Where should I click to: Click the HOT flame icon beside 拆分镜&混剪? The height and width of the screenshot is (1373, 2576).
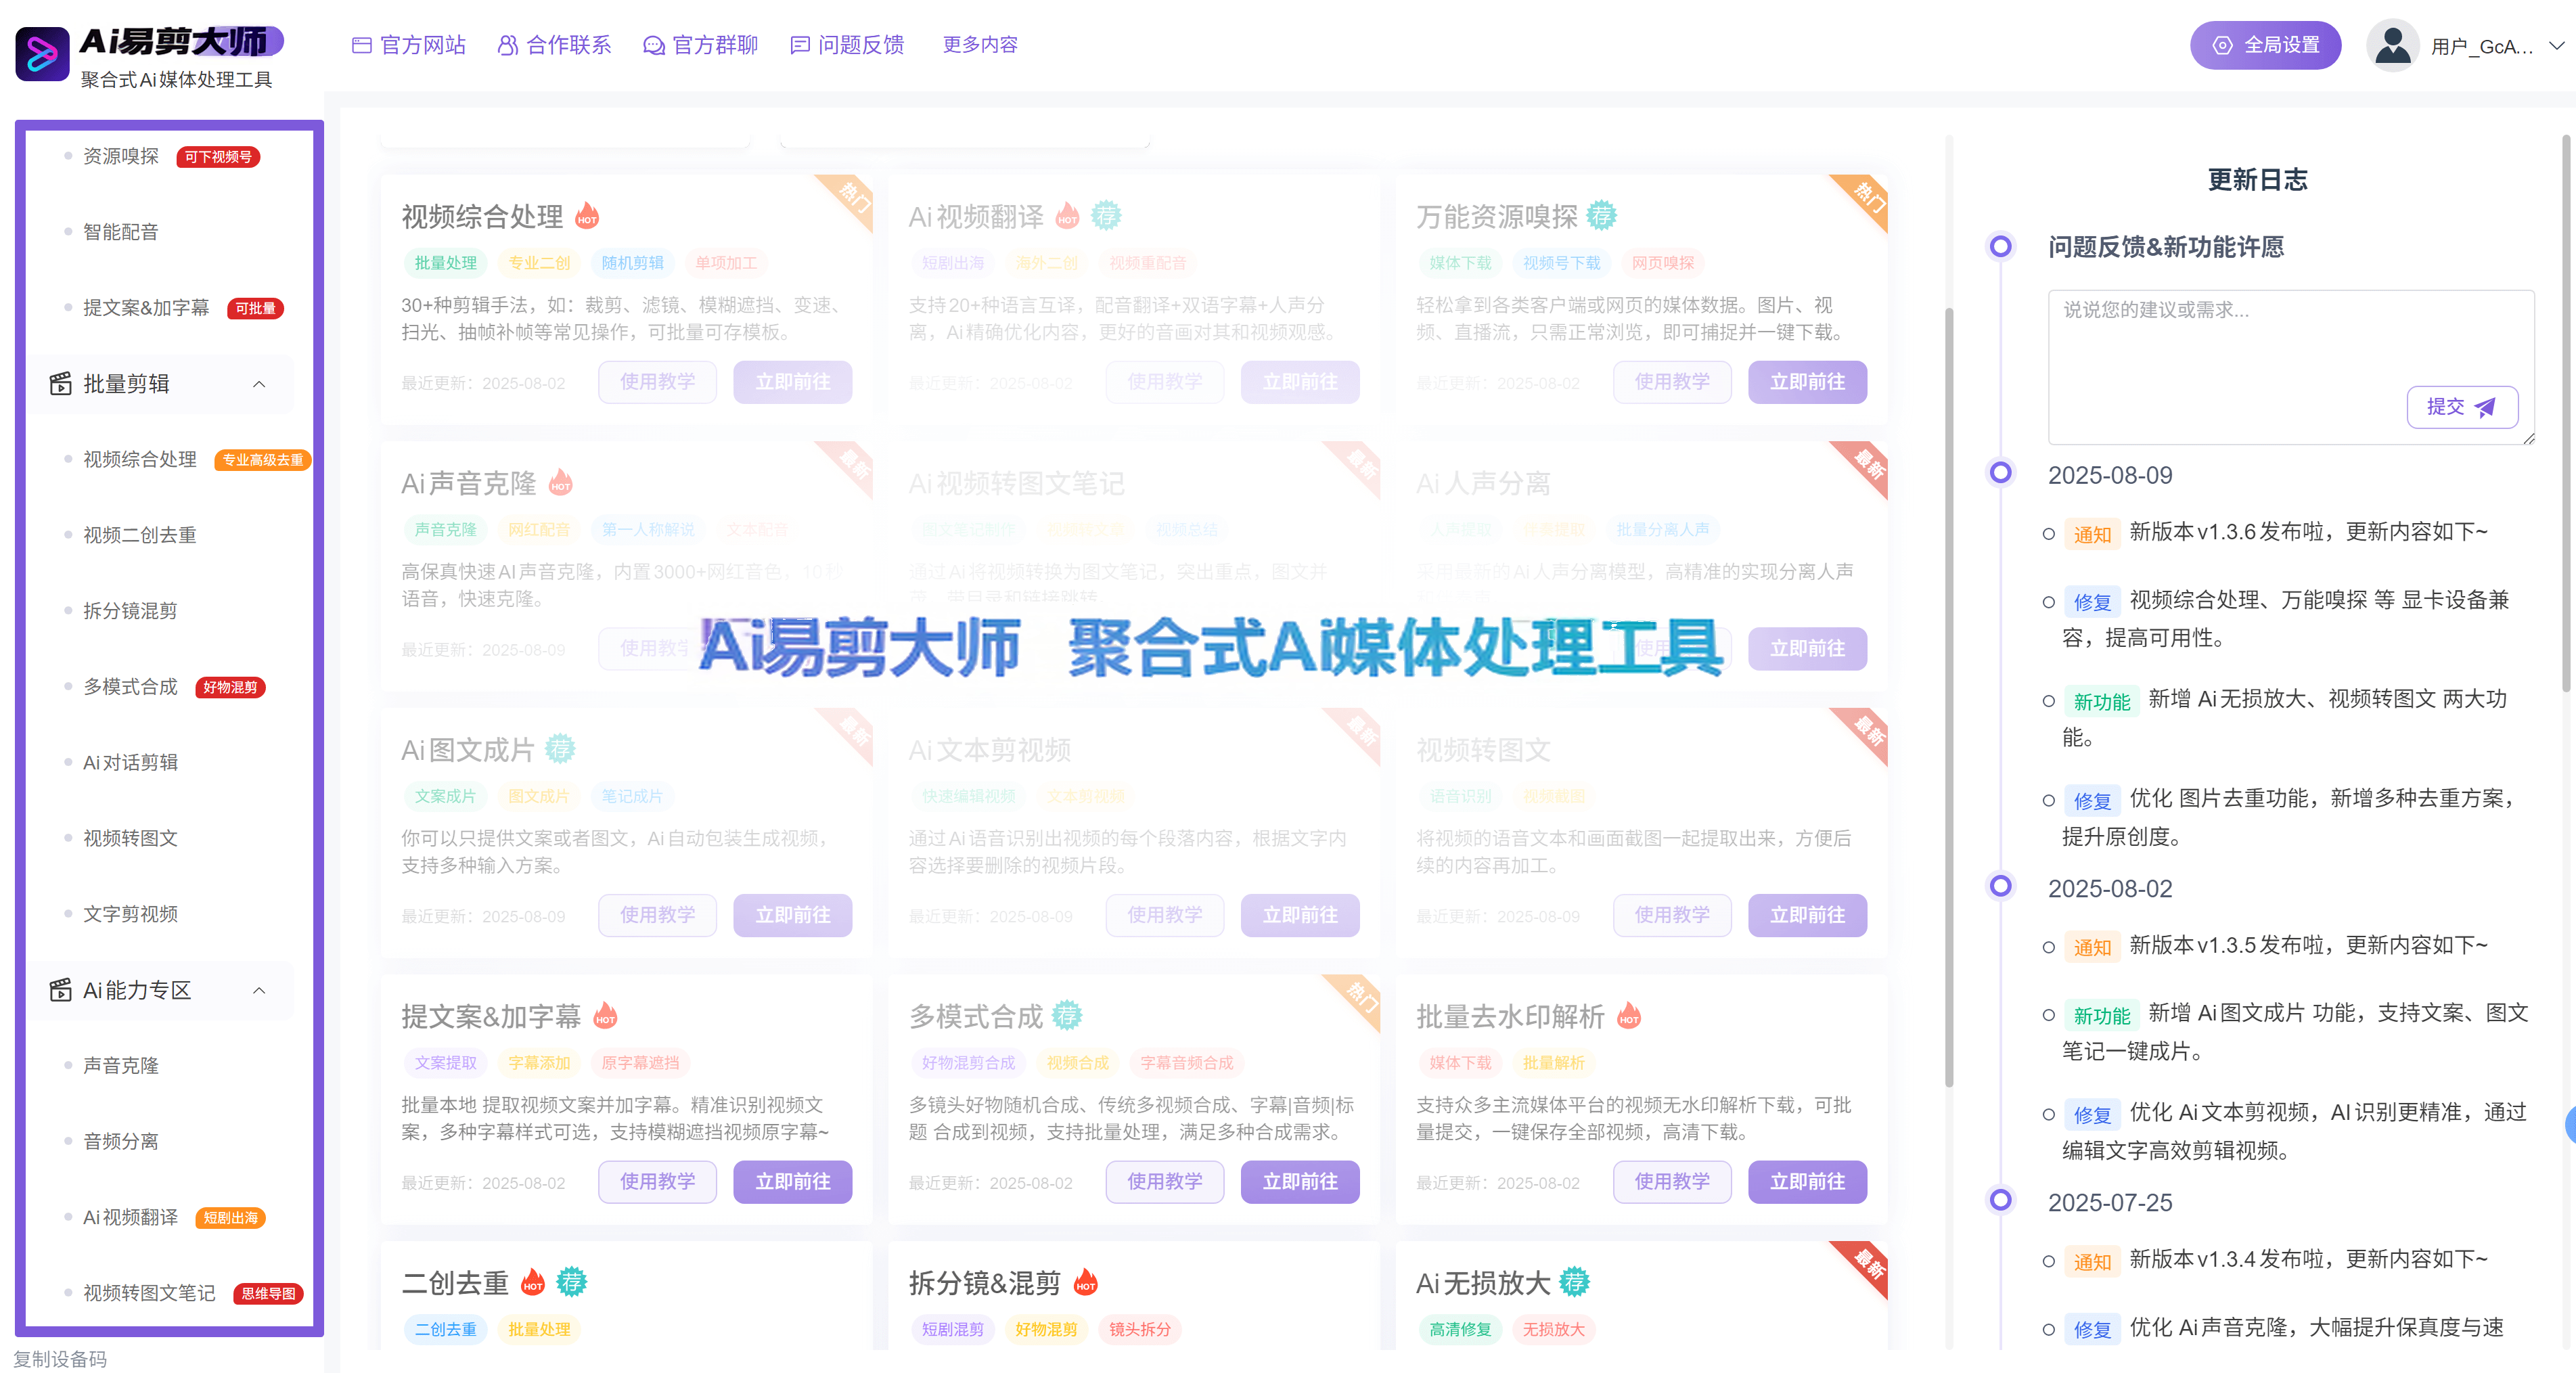point(1085,1282)
